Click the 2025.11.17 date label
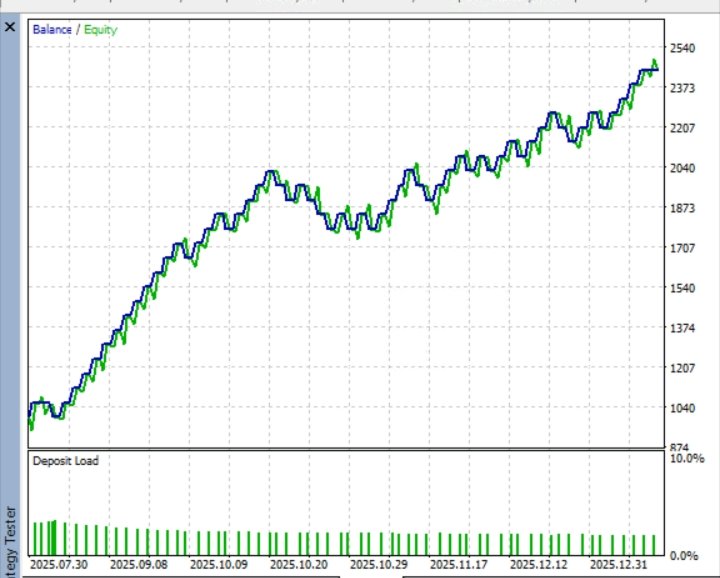Image resolution: width=720 pixels, height=578 pixels. (x=458, y=564)
